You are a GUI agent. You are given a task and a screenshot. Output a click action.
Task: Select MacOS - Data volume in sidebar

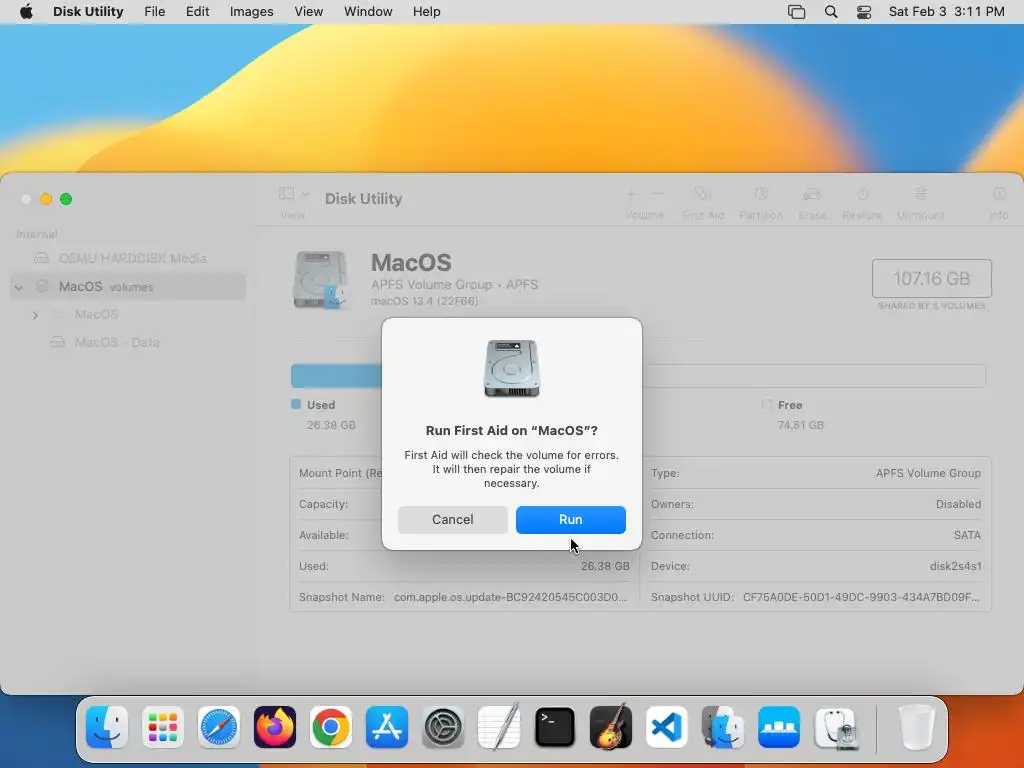(128, 342)
